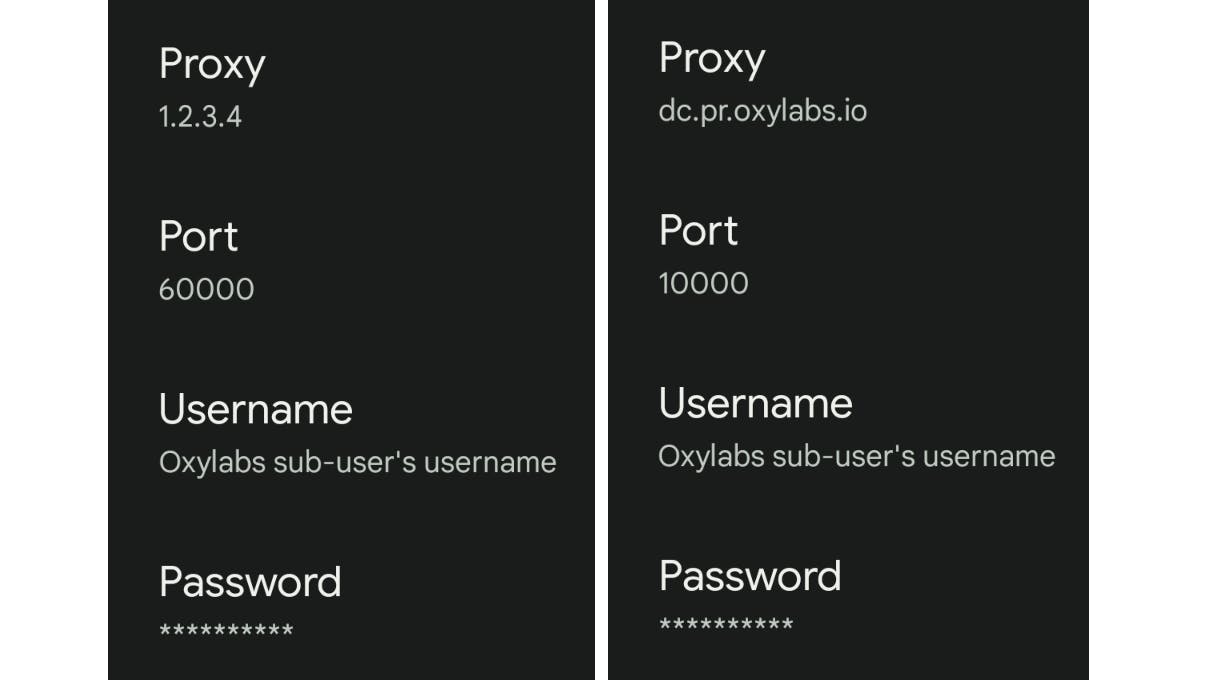
Task: Open Port setting showing 10000
Action: [698, 231]
